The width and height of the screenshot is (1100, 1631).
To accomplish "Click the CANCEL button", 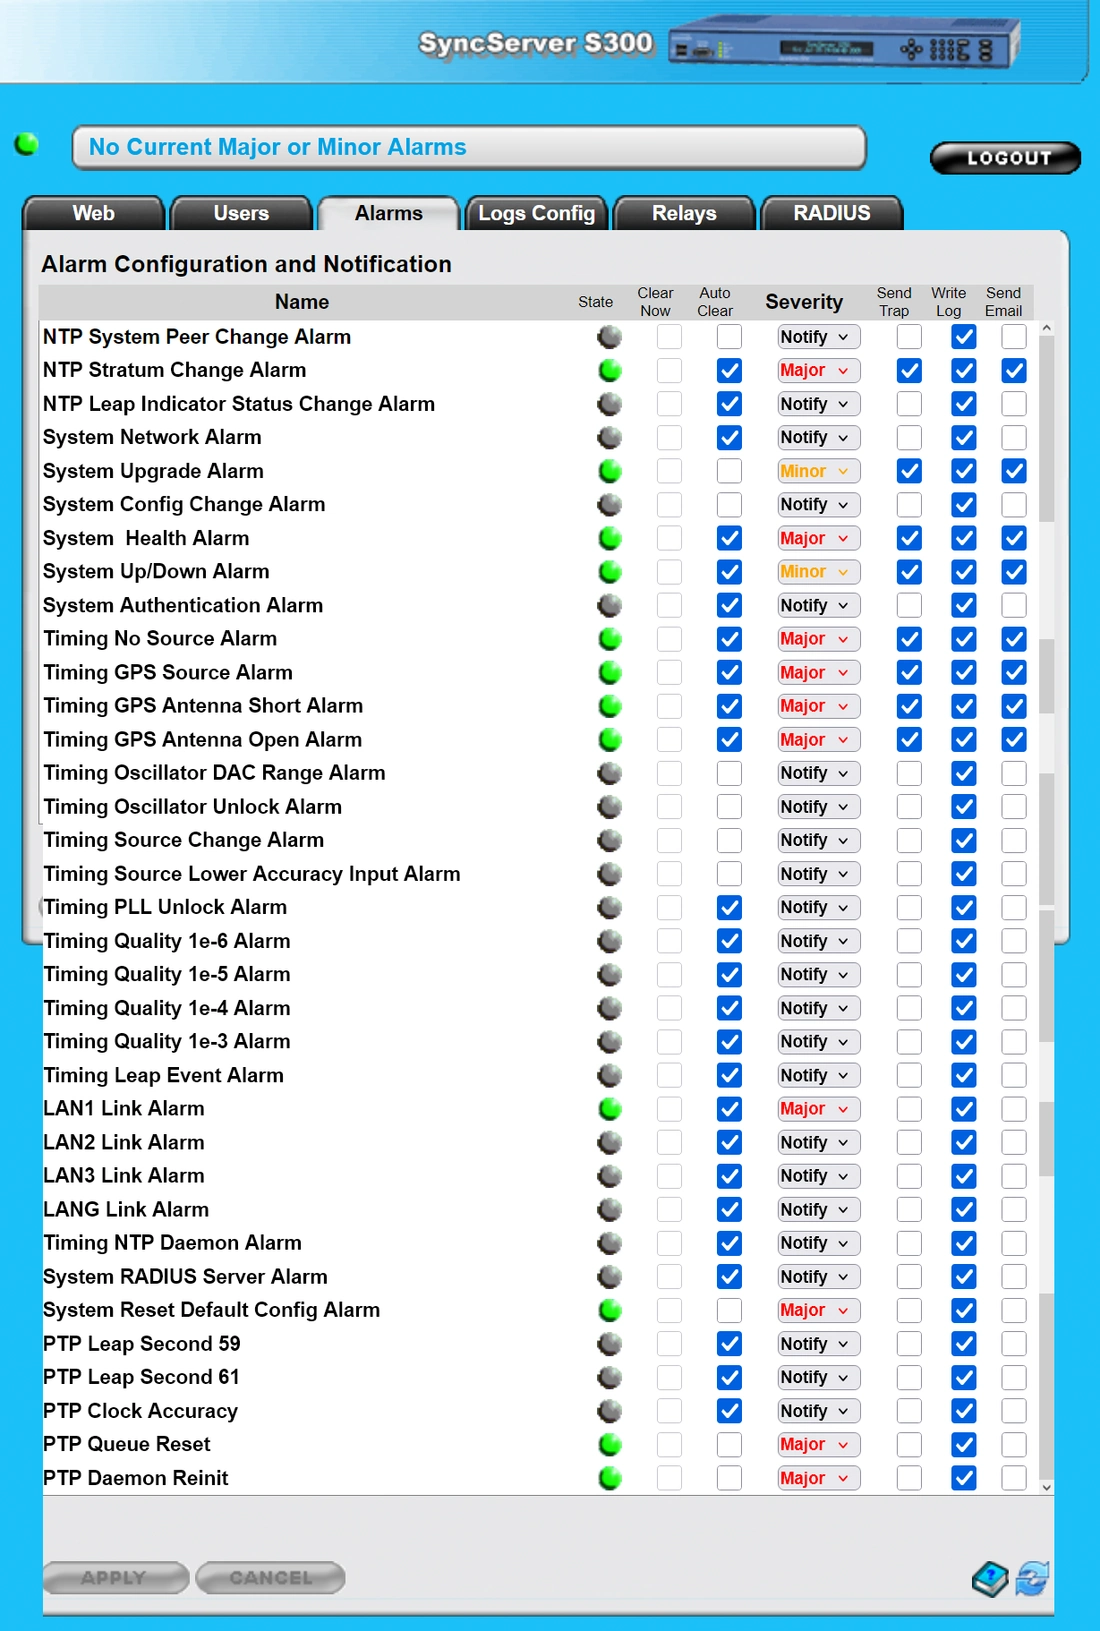I will tap(271, 1578).
